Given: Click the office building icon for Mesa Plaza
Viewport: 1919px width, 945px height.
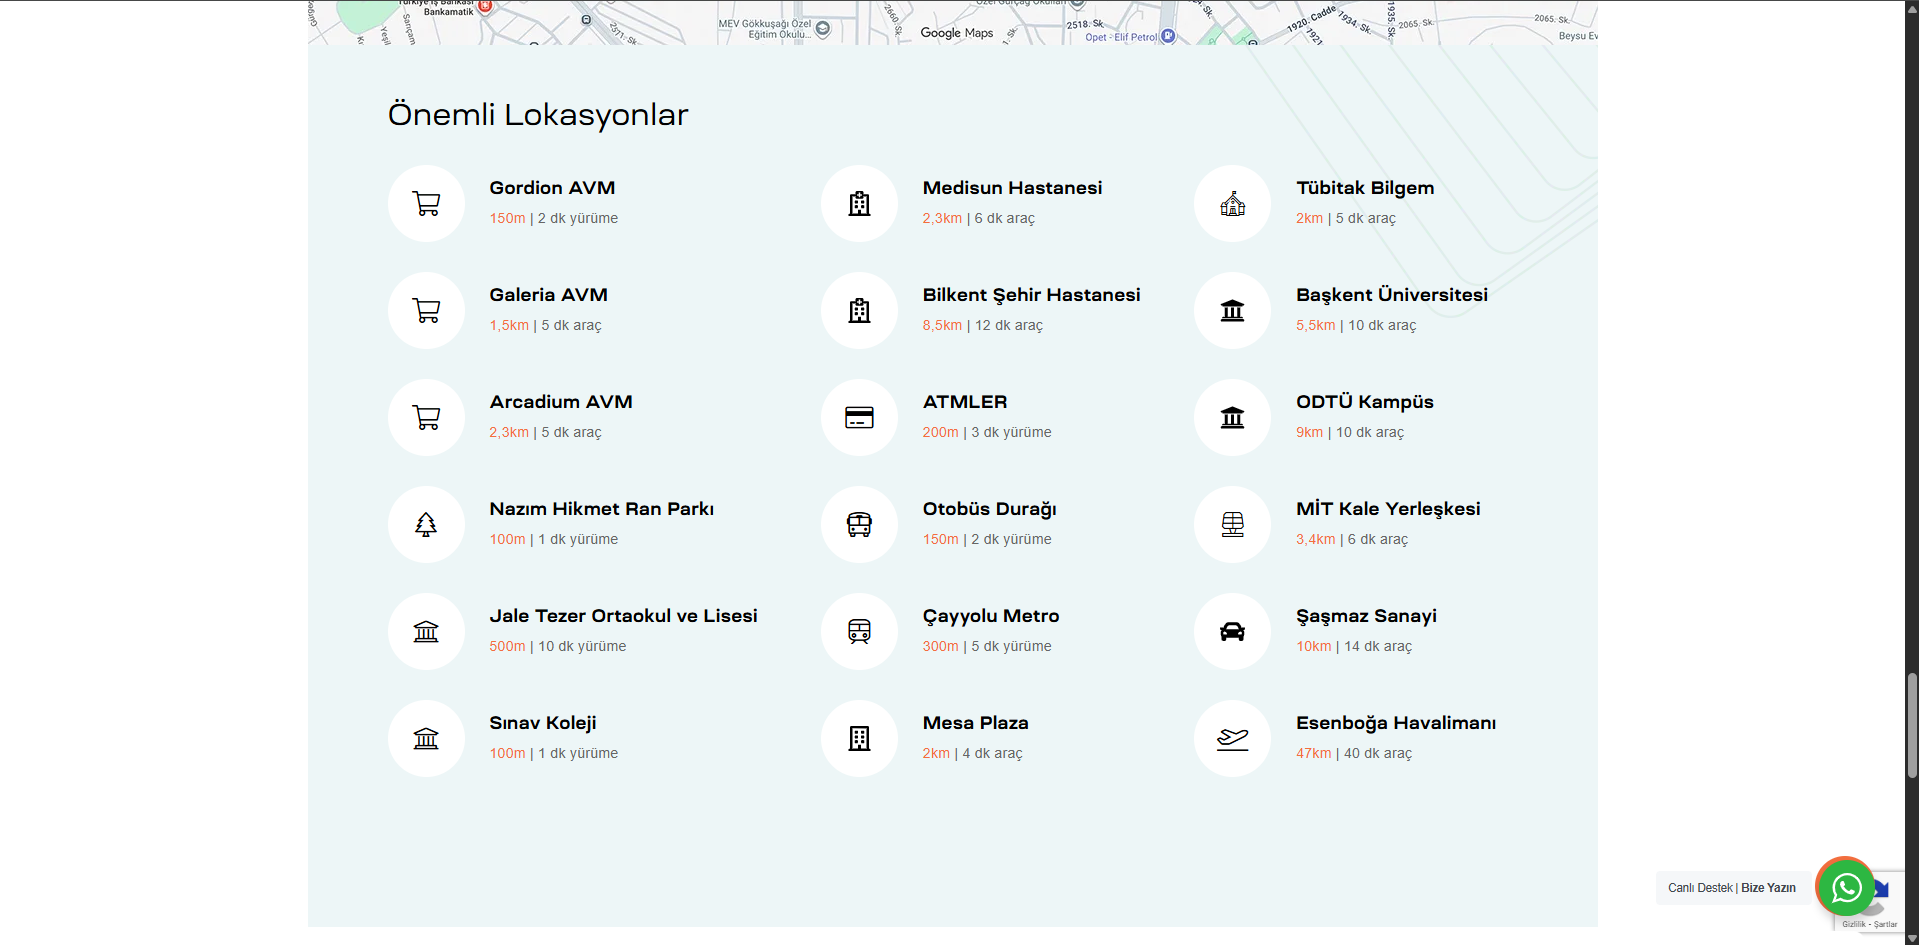Looking at the screenshot, I should (859, 739).
